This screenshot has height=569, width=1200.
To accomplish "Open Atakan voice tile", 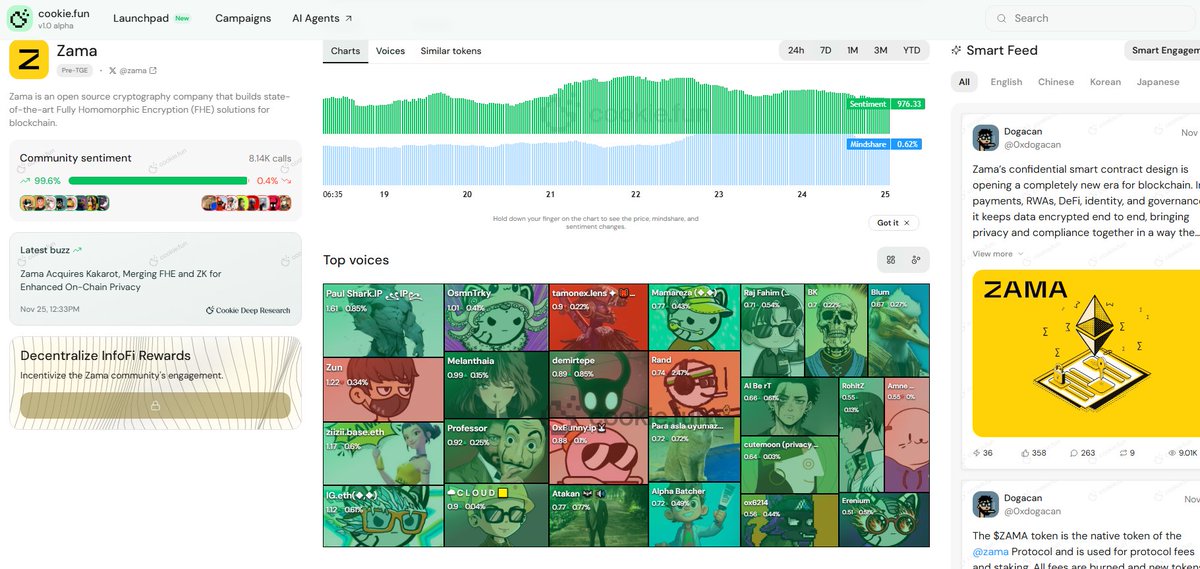I will point(598,516).
